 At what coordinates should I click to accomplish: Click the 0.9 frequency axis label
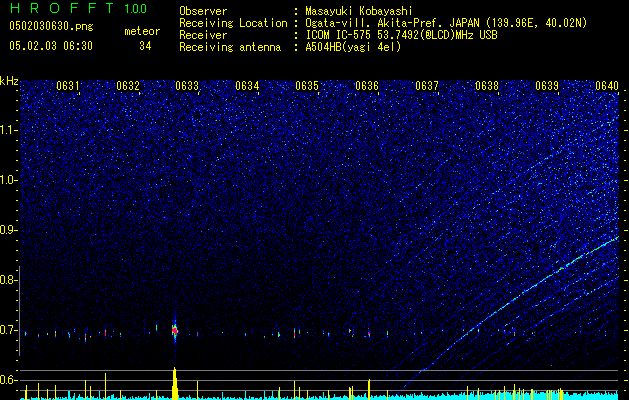tap(9, 230)
